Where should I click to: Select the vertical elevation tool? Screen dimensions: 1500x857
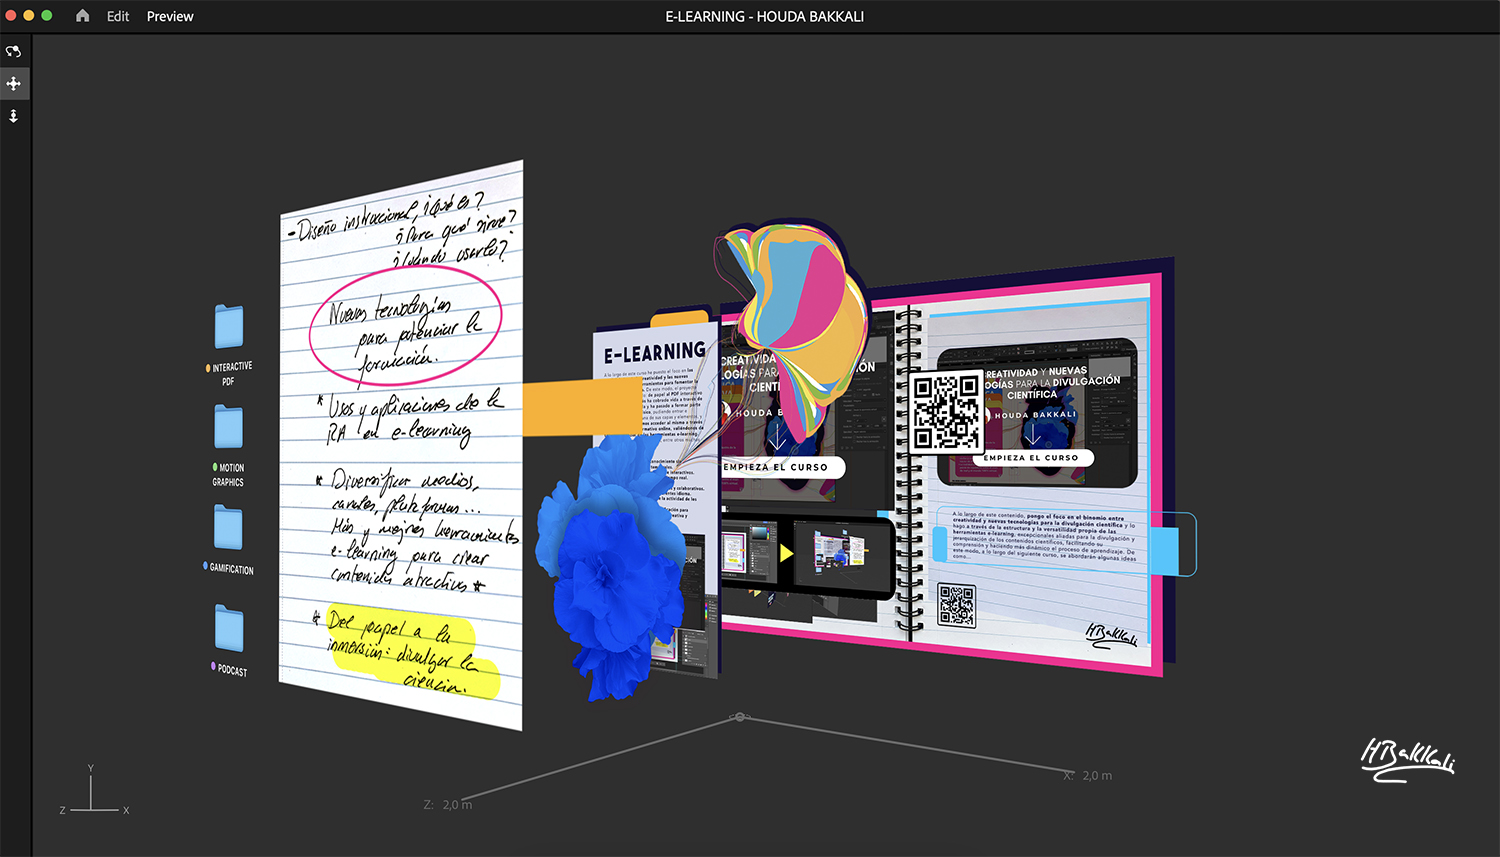pyautogui.click(x=14, y=116)
